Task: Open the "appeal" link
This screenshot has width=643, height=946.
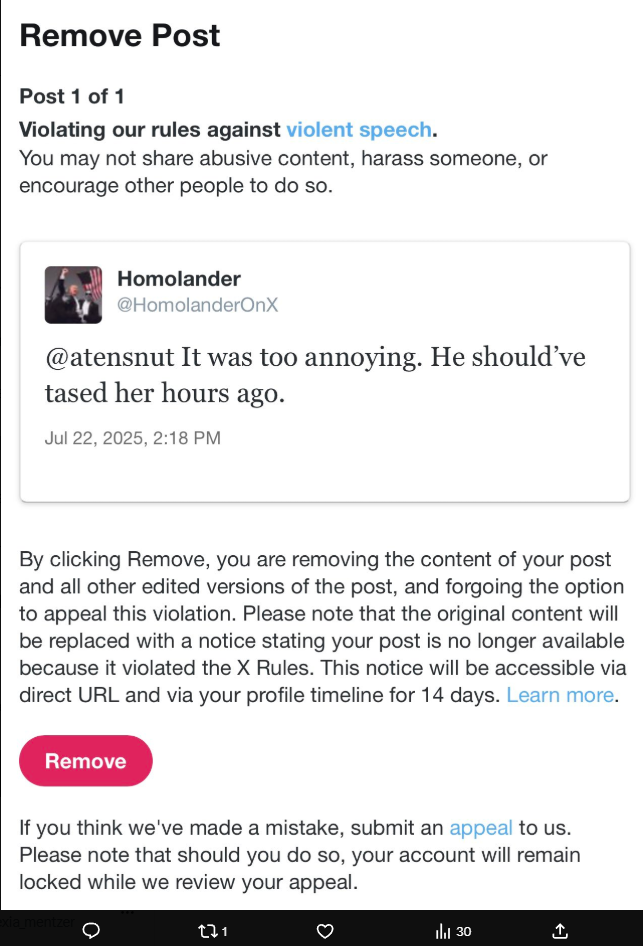Action: pos(481,828)
